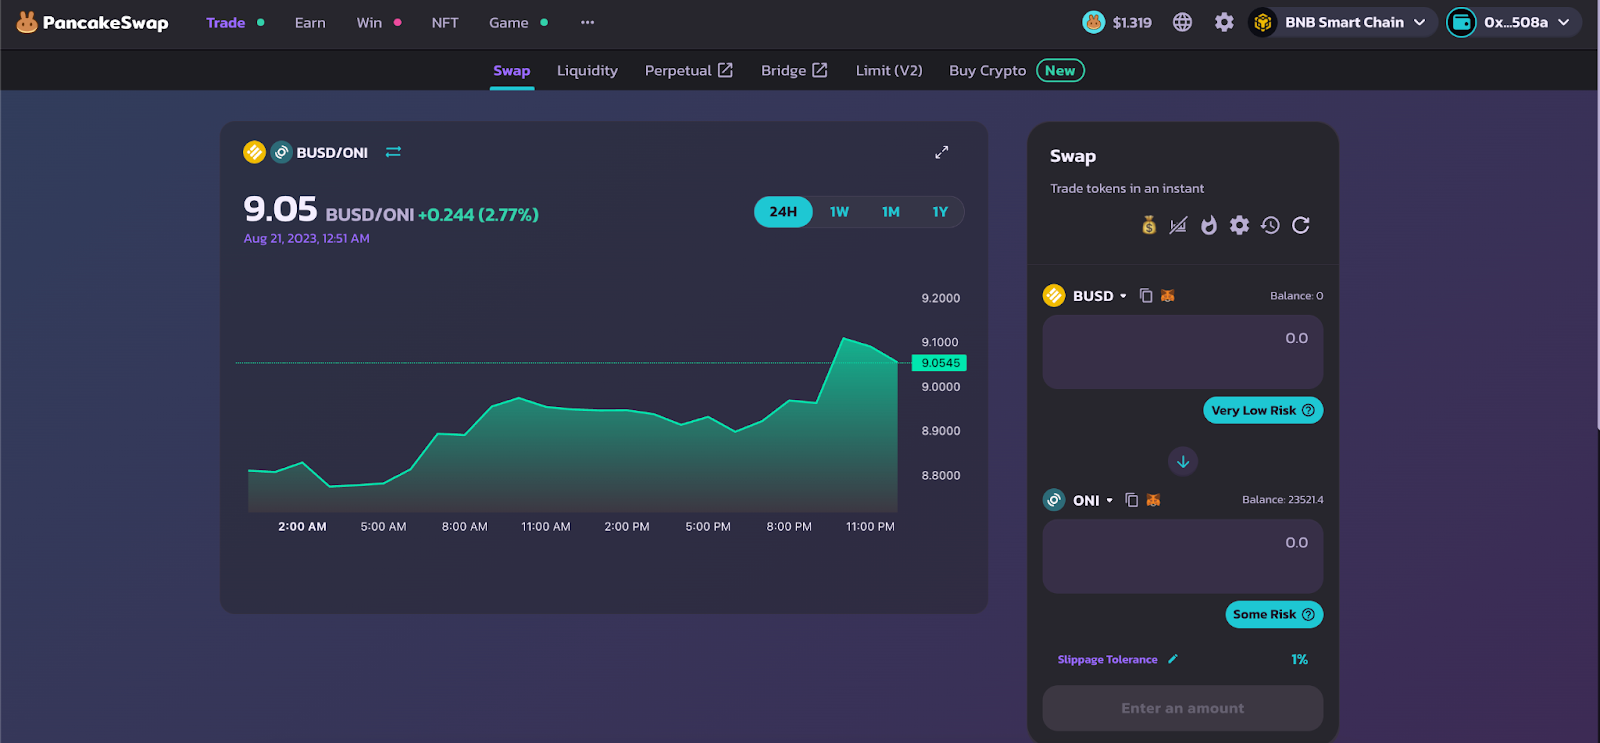This screenshot has width=1600, height=743.
Task: Go to the Liquidity tab
Action: 587,70
